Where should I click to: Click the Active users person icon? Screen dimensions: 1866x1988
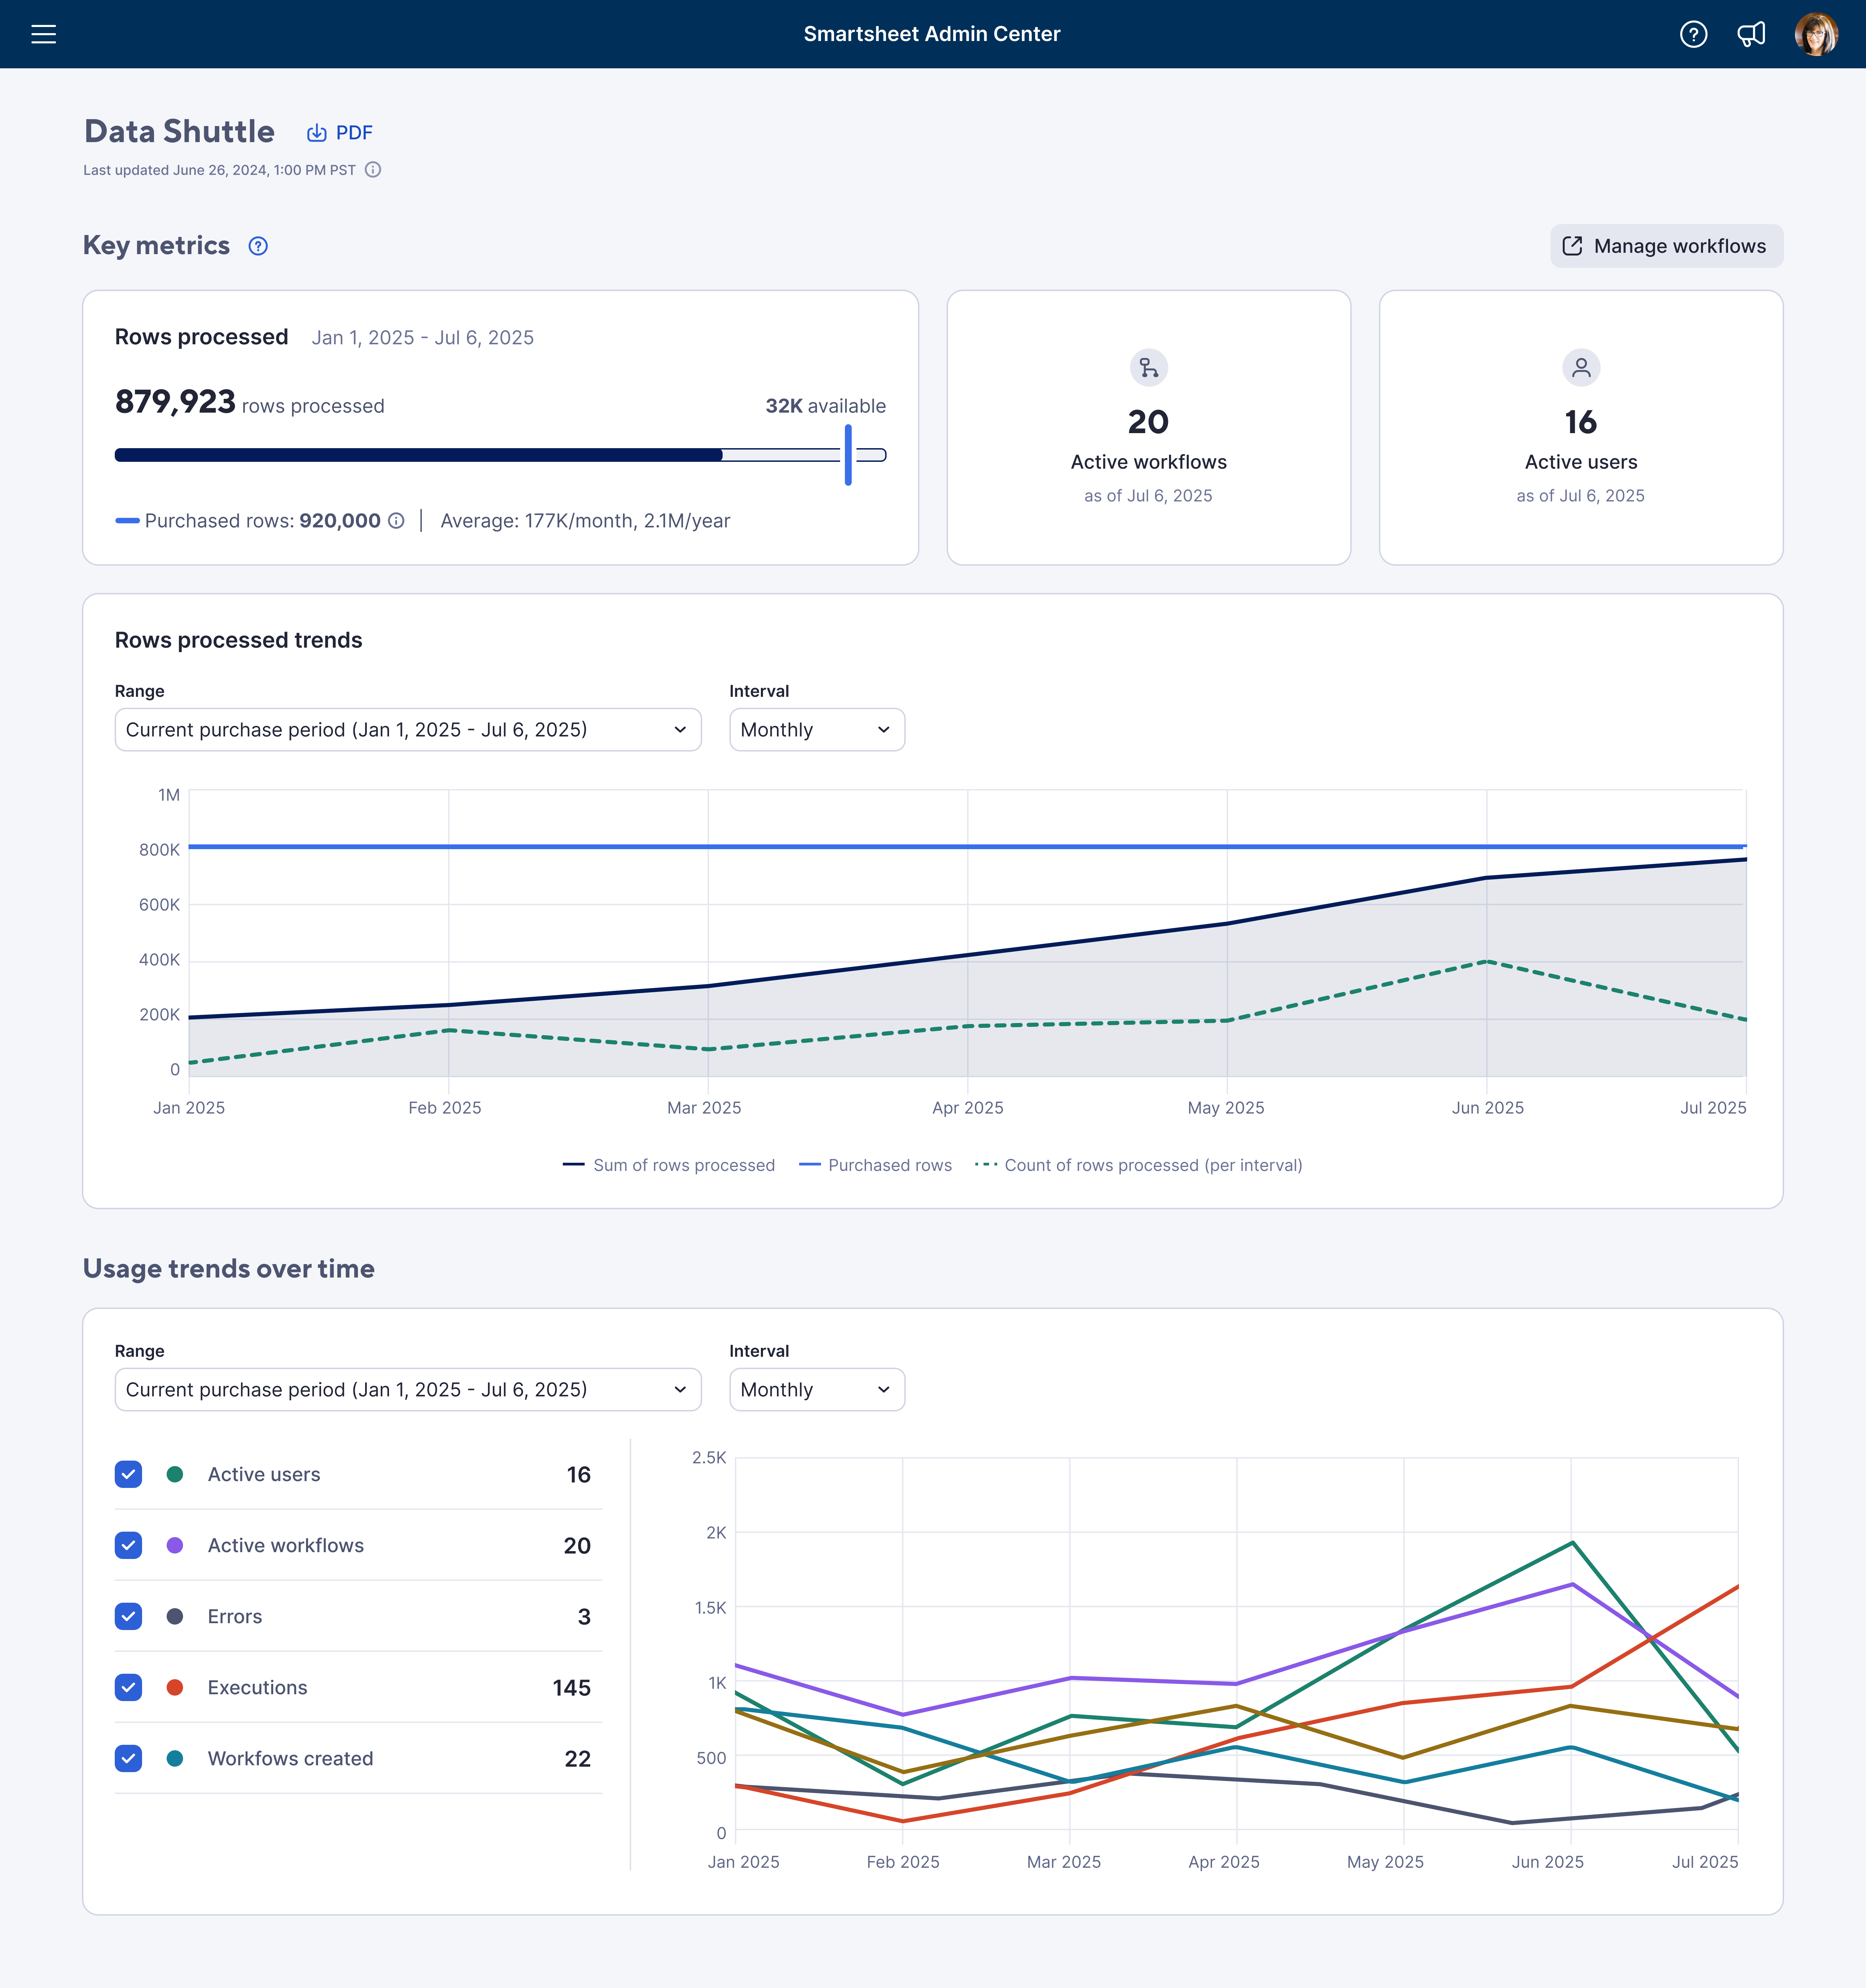tap(1581, 368)
